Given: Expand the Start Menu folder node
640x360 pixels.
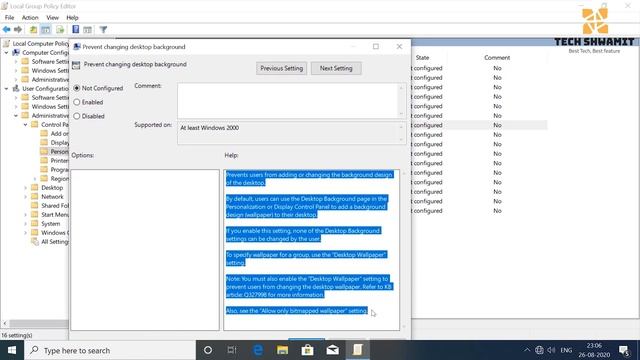Looking at the screenshot, I should click(25, 215).
